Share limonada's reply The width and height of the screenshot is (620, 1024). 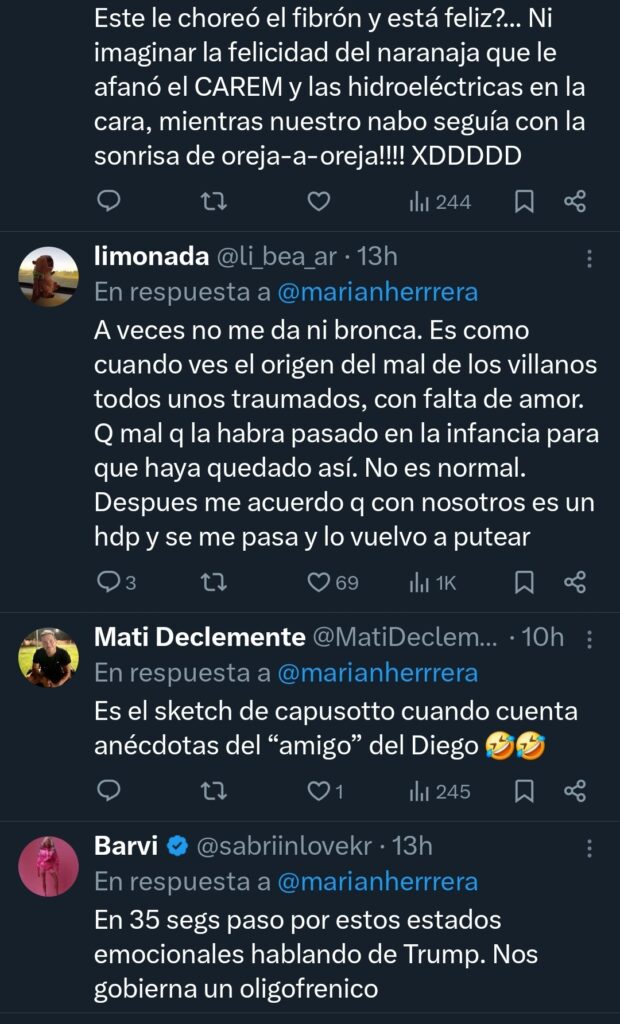pos(575,581)
